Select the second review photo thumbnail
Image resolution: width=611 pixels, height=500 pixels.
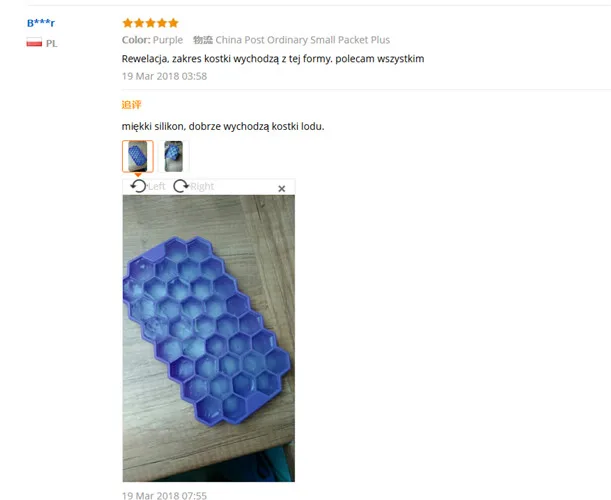(173, 156)
